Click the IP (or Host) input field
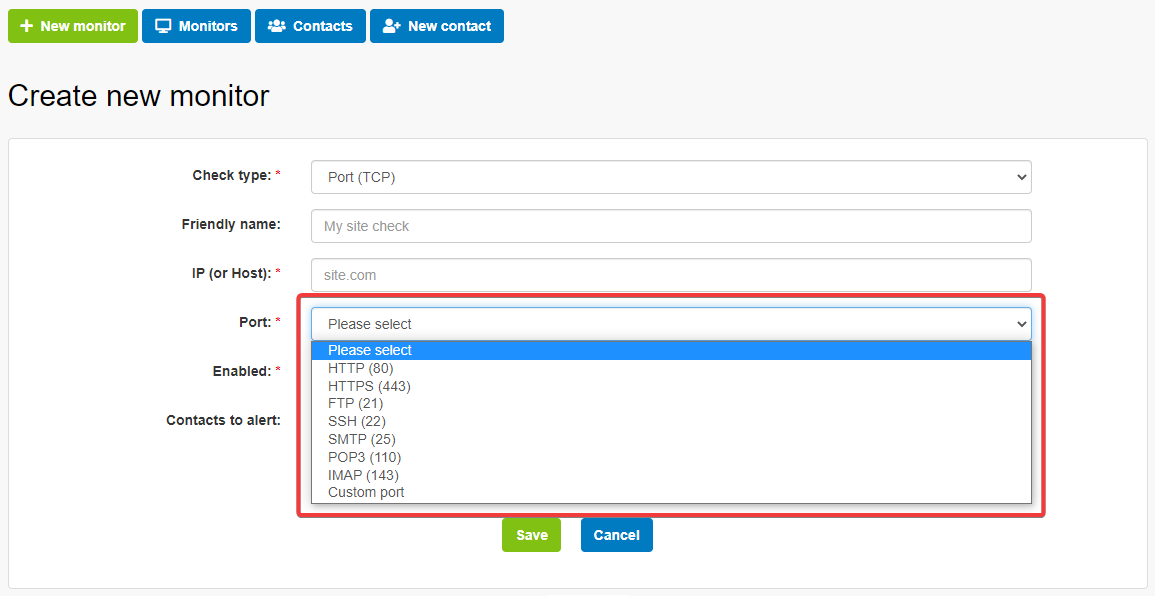Viewport: 1155px width, 596px height. pos(671,275)
